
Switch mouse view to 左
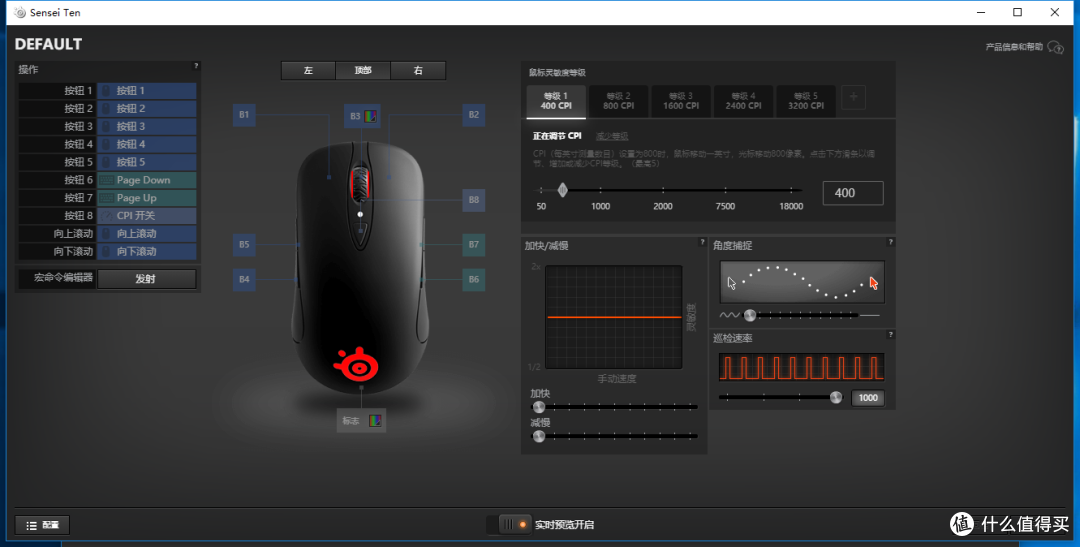point(308,70)
